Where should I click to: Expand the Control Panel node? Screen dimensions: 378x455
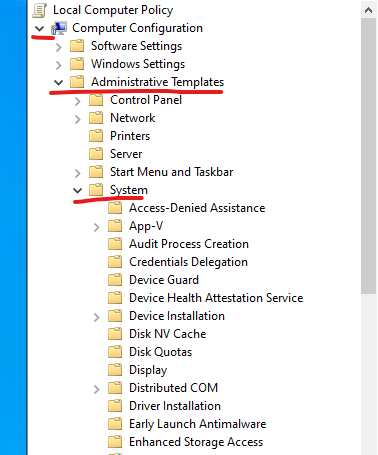78,101
